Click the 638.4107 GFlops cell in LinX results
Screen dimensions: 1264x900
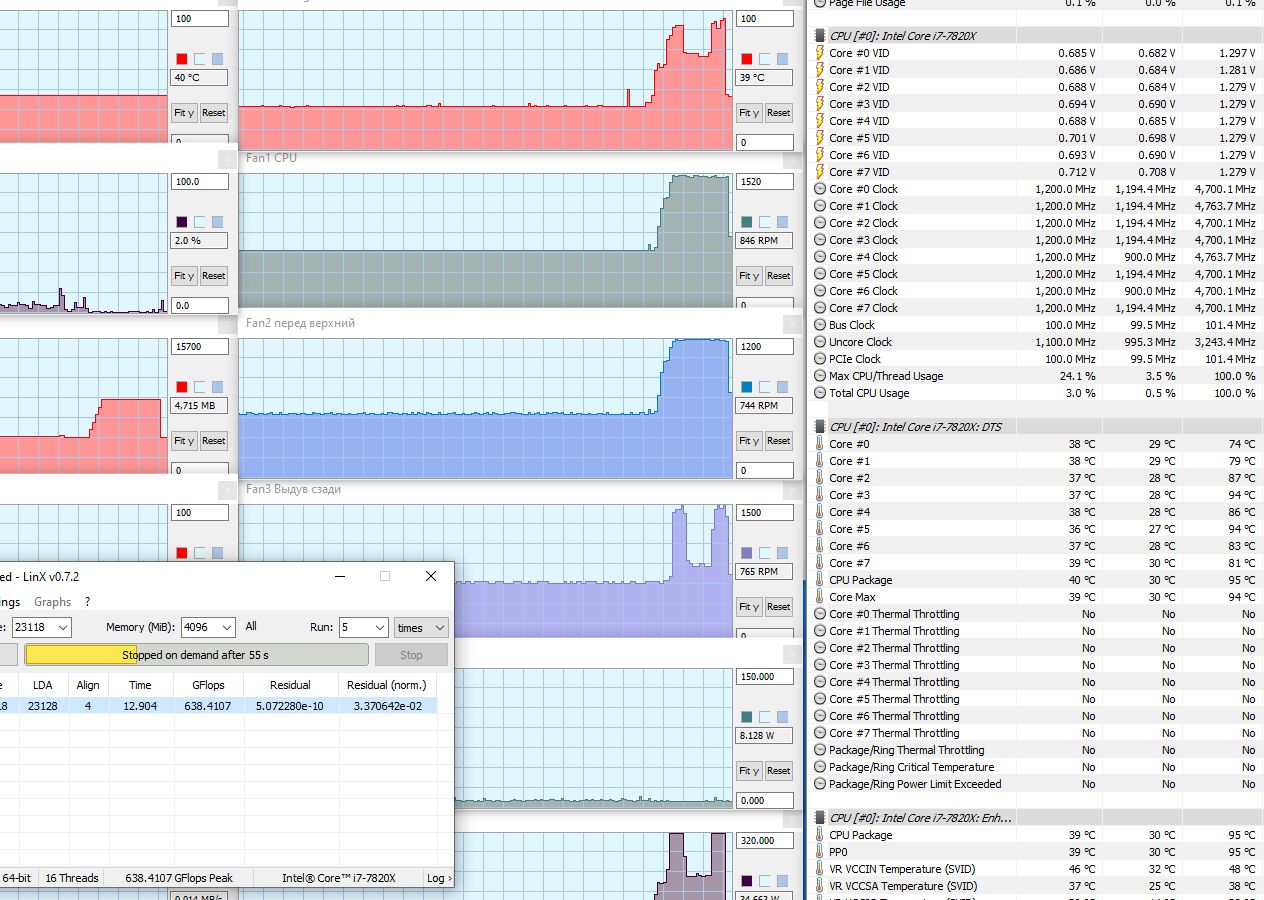pyautogui.click(x=209, y=706)
